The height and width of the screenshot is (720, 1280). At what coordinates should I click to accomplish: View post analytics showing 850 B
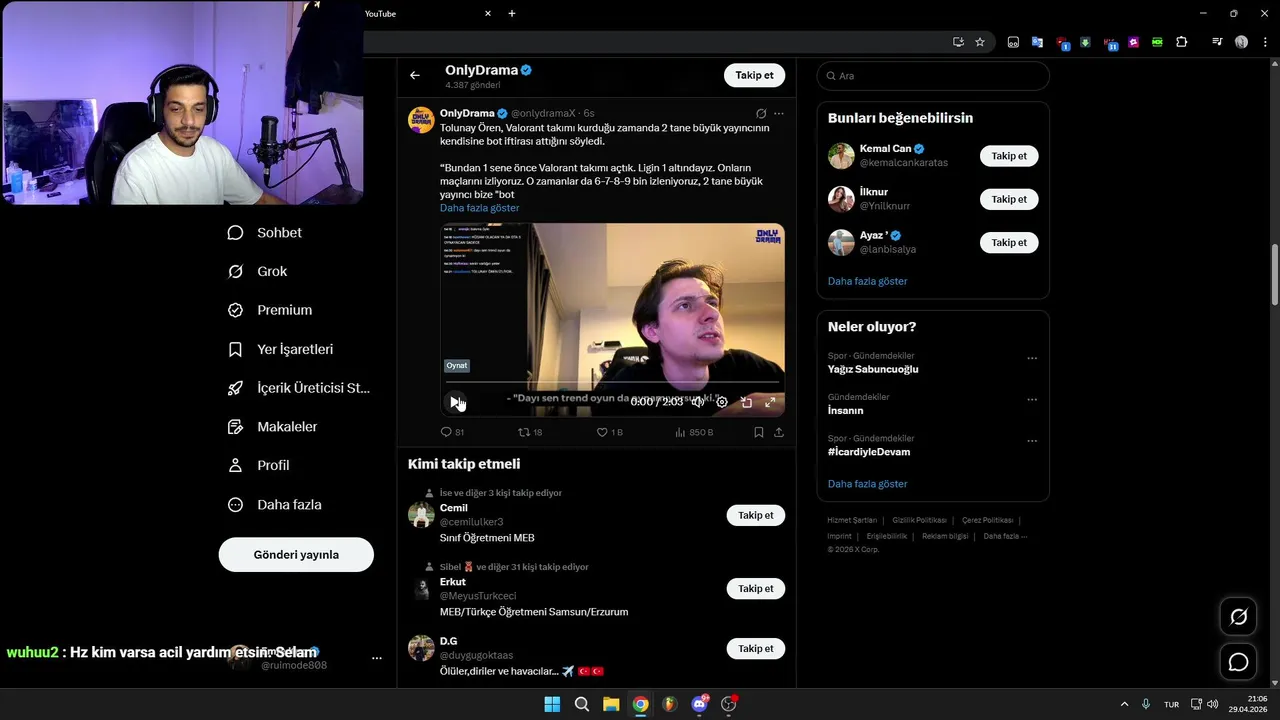(694, 432)
